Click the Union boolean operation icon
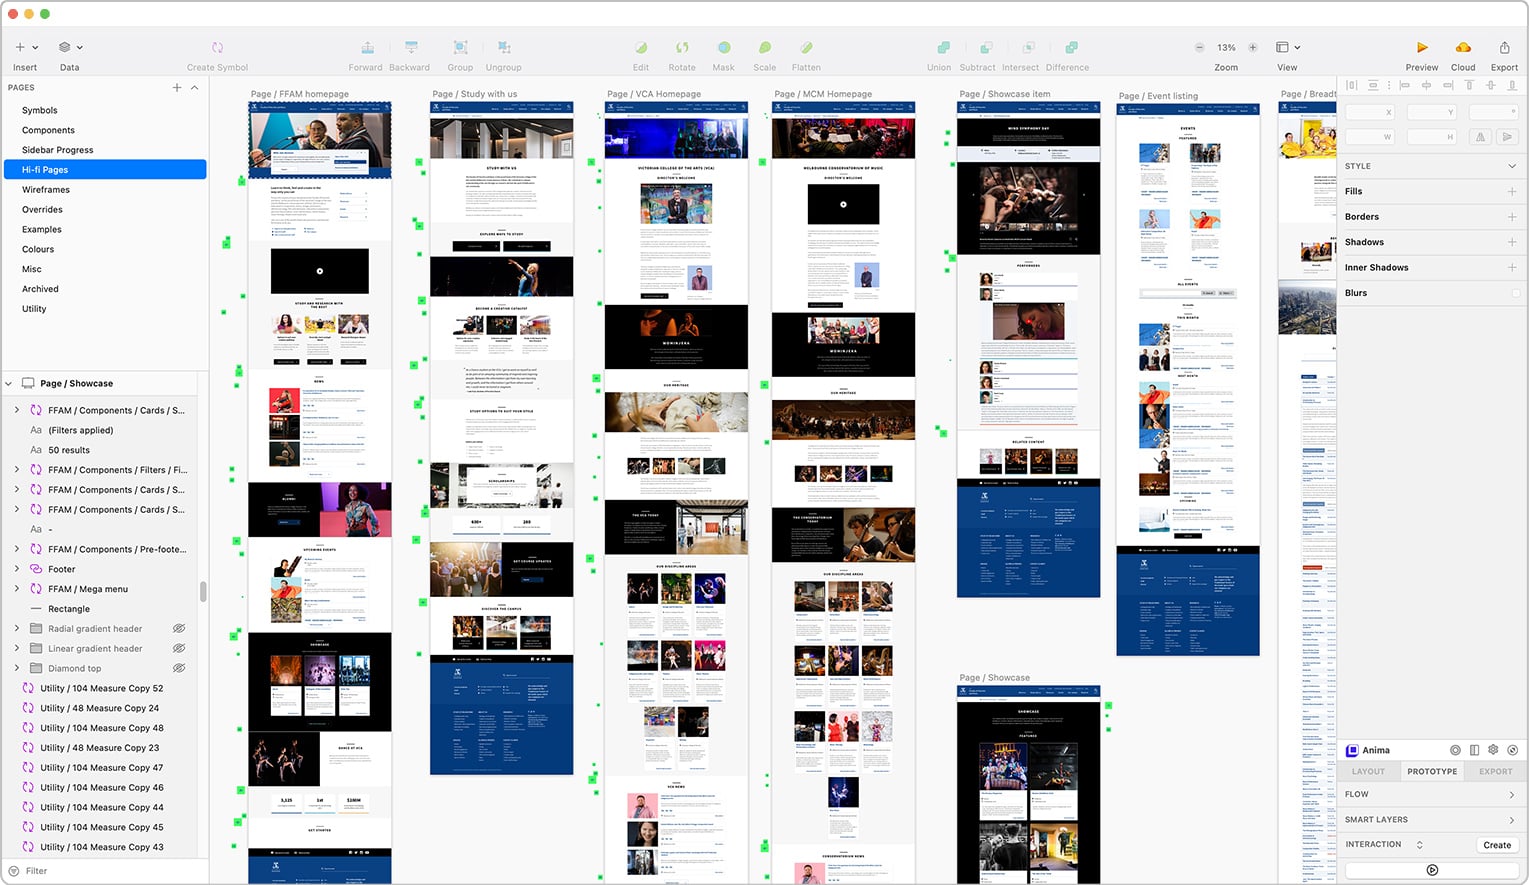The width and height of the screenshot is (1529, 885). (x=939, y=48)
